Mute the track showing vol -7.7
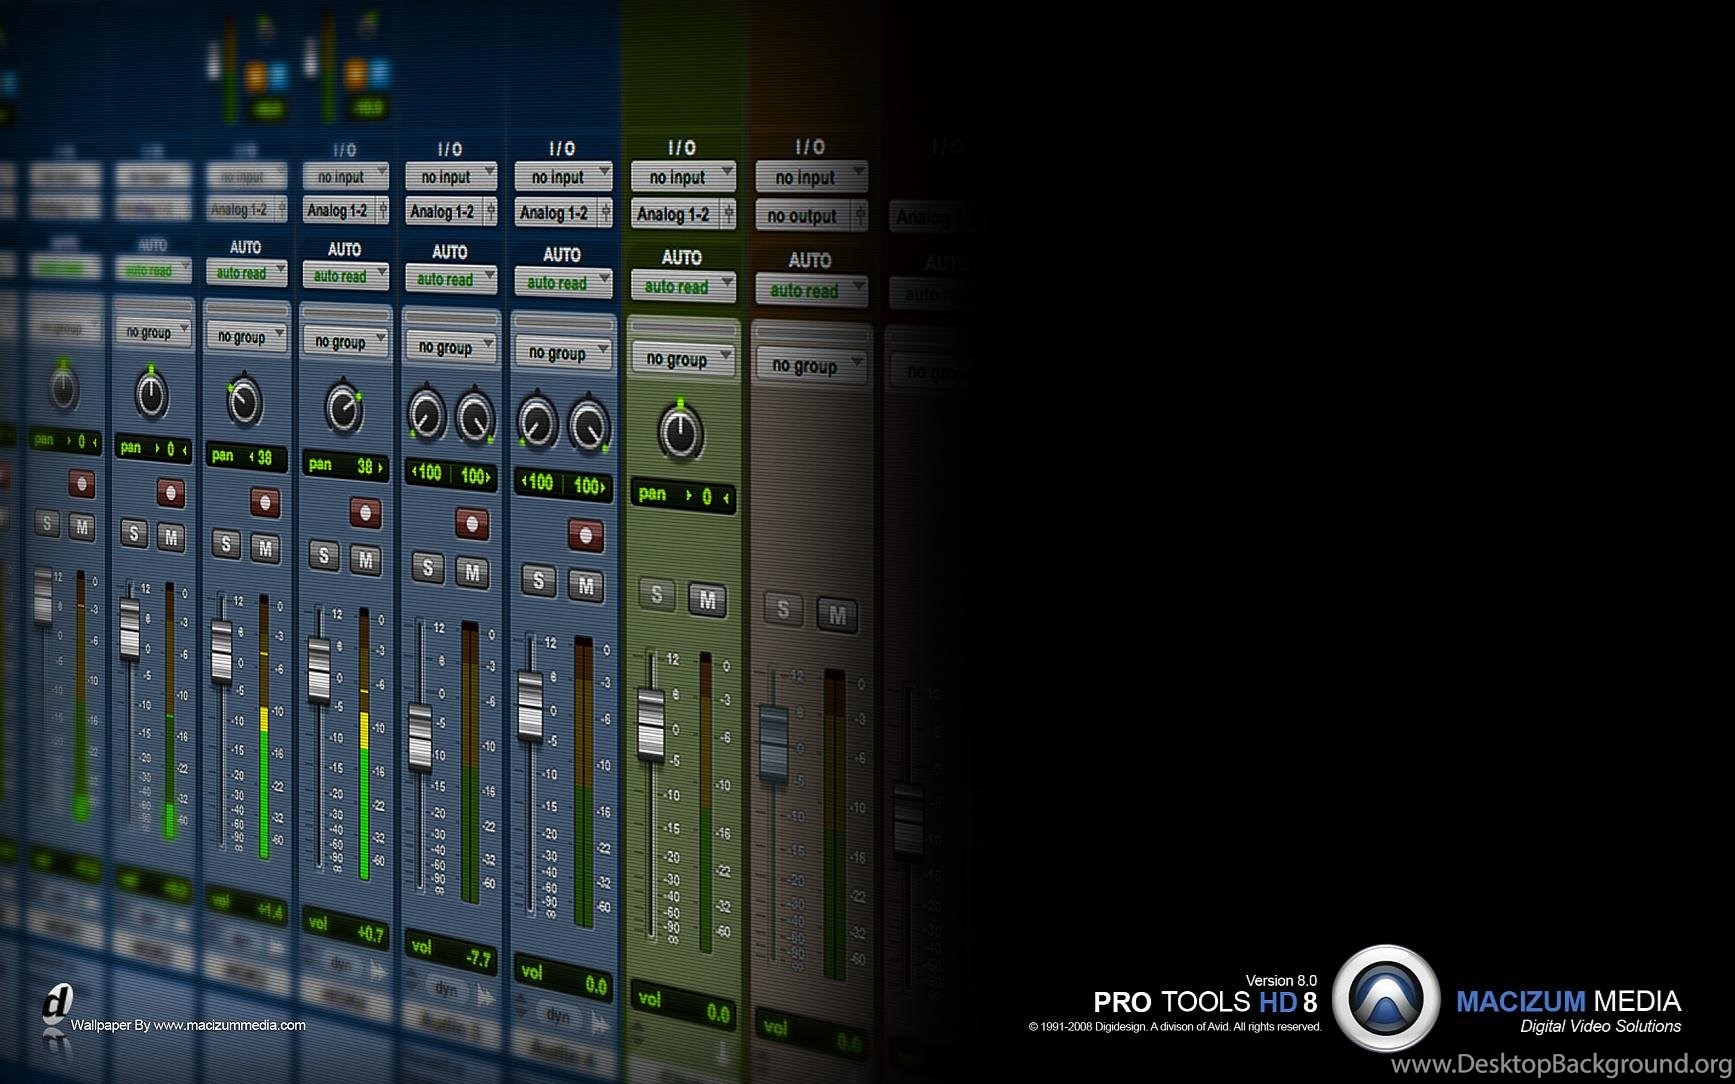Viewport: 1735px width, 1084px height. click(472, 572)
